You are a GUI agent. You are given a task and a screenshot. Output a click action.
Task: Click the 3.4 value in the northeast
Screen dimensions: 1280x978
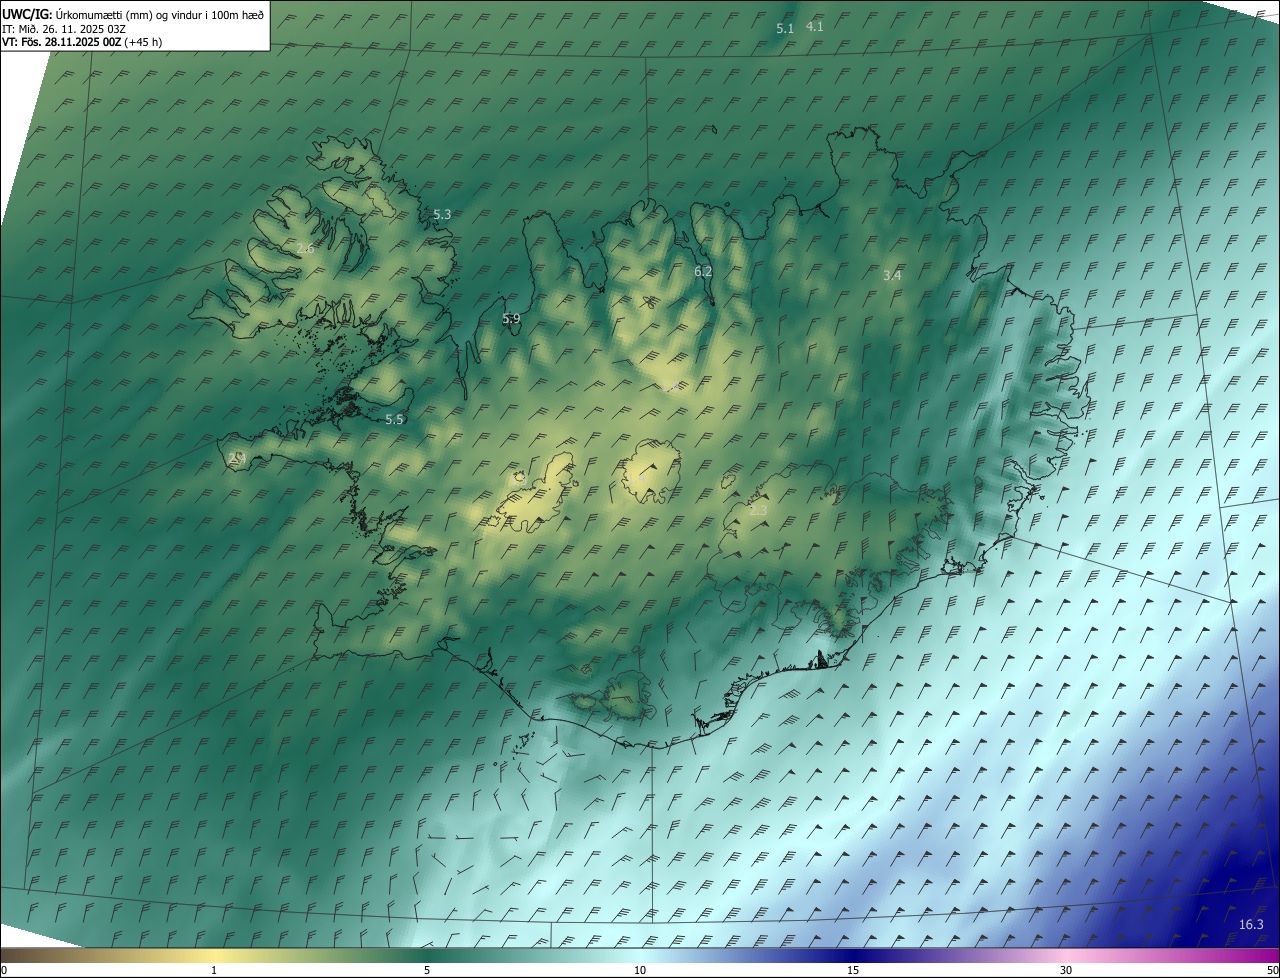(893, 275)
